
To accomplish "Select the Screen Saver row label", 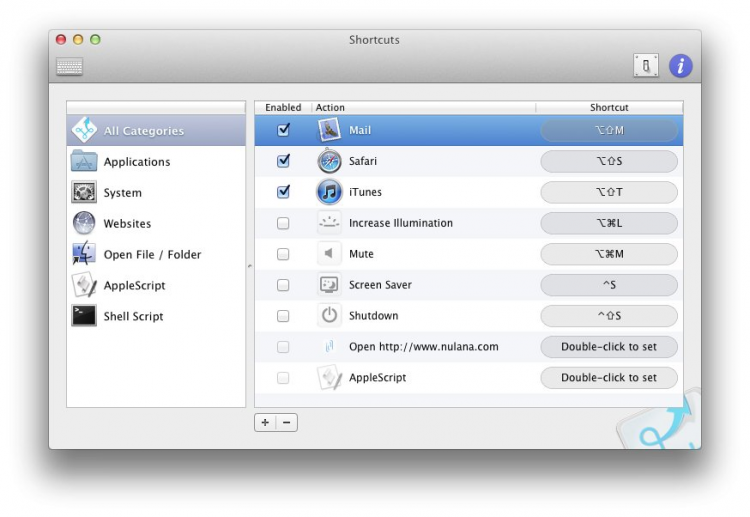I will (x=380, y=285).
